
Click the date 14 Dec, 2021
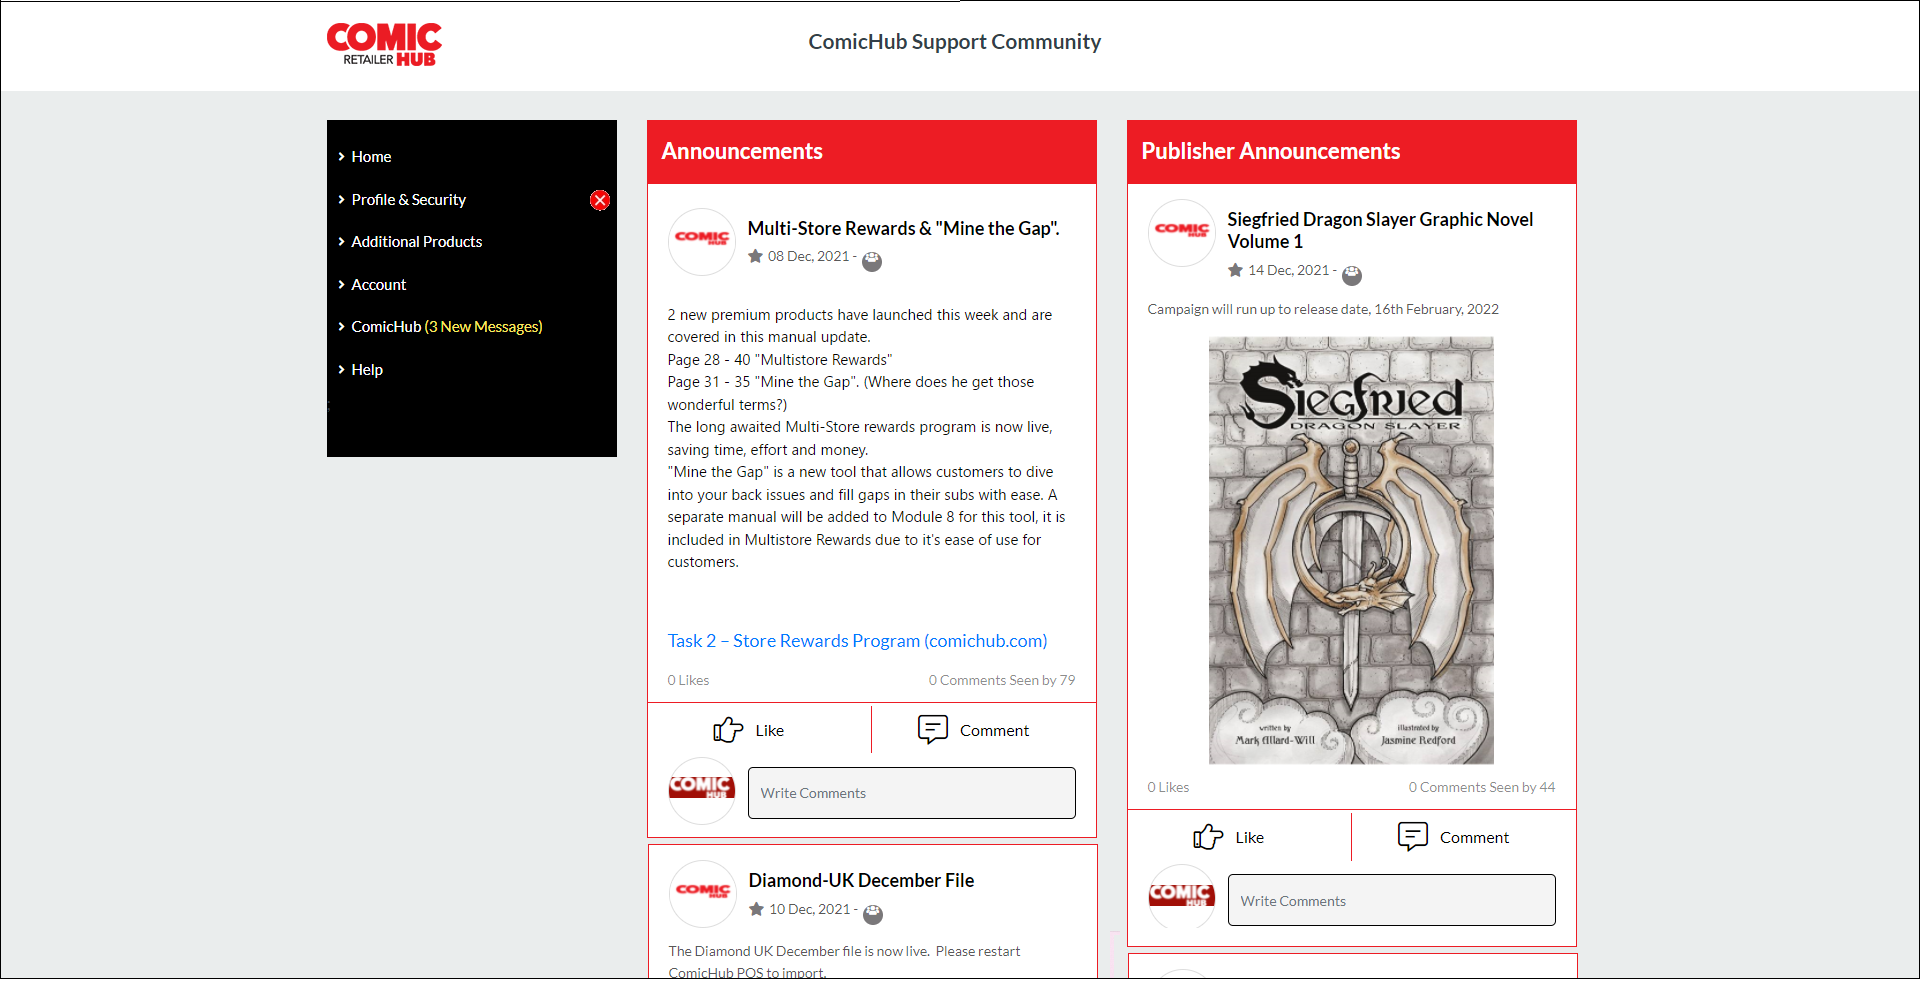click(x=1288, y=271)
